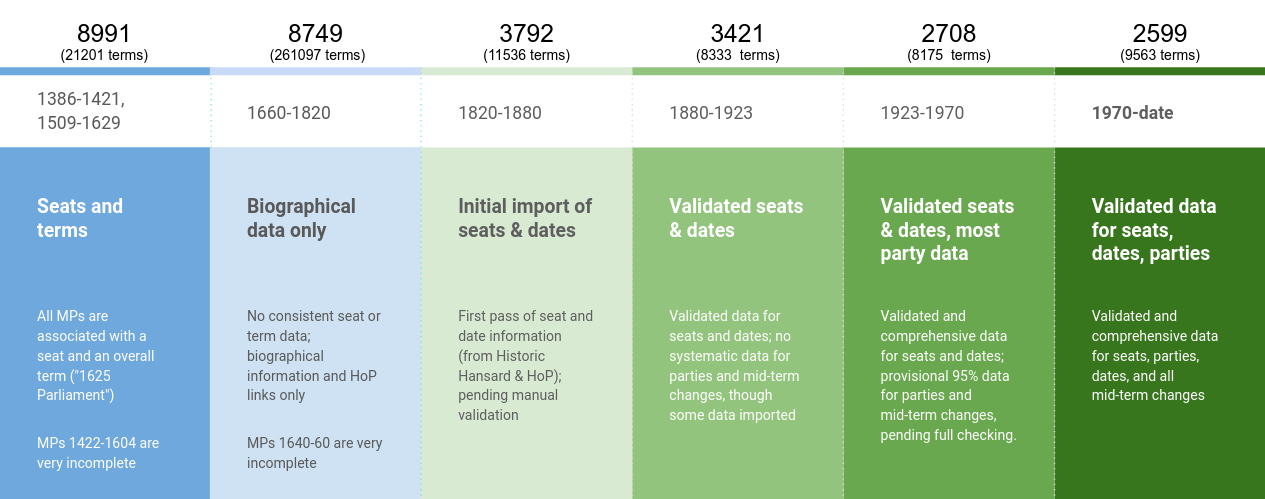The width and height of the screenshot is (1265, 499).
Task: Click the 2708 total number
Action: pyautogui.click(x=949, y=34)
